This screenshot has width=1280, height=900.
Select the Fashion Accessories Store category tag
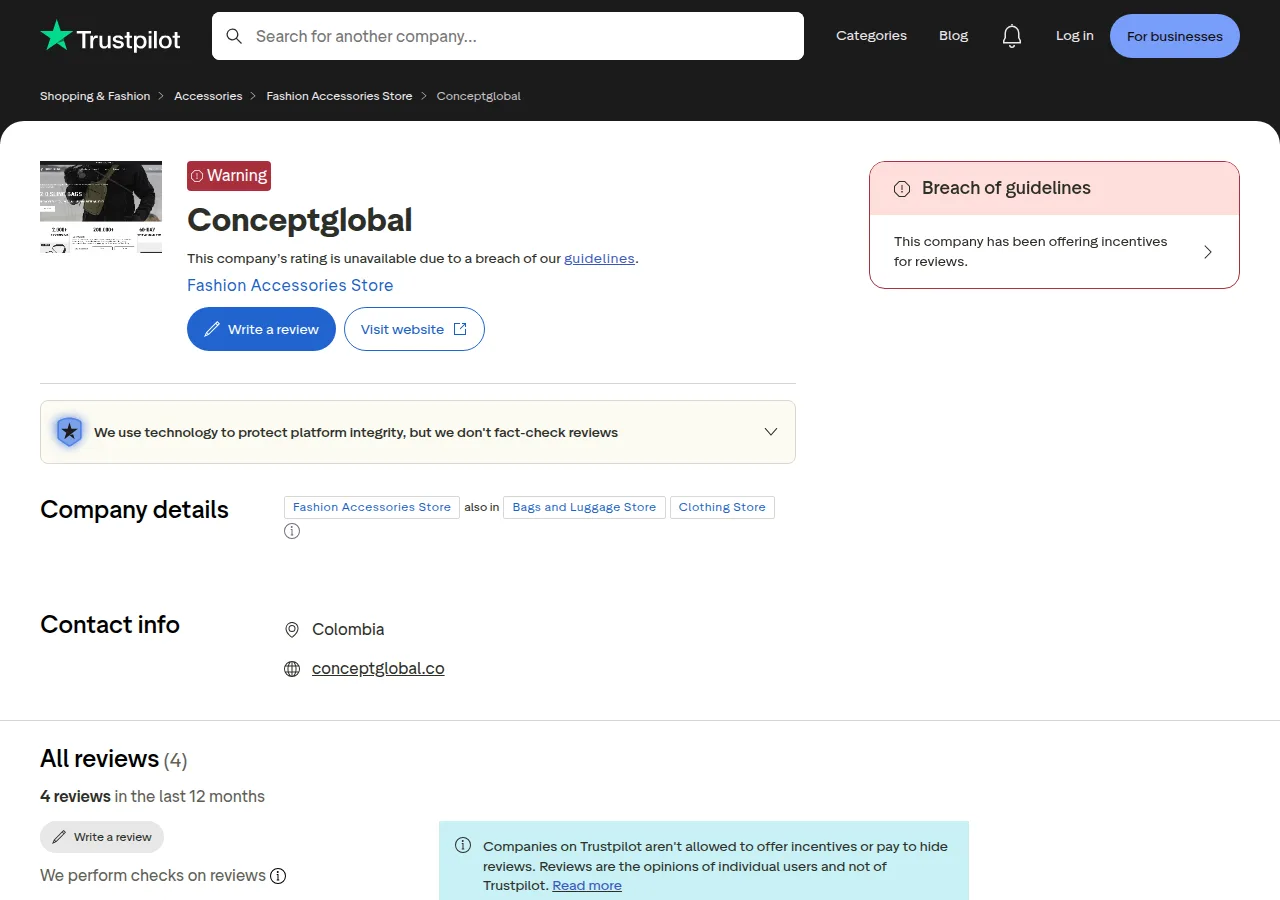point(372,507)
